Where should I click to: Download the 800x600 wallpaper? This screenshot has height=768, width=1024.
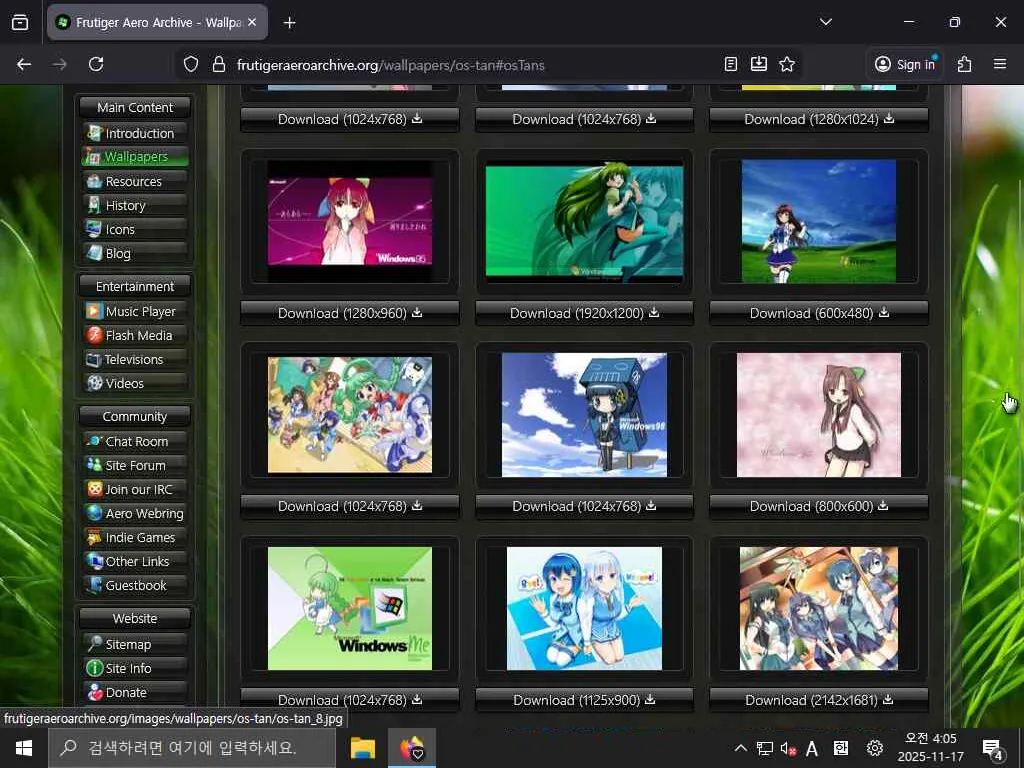(x=819, y=507)
